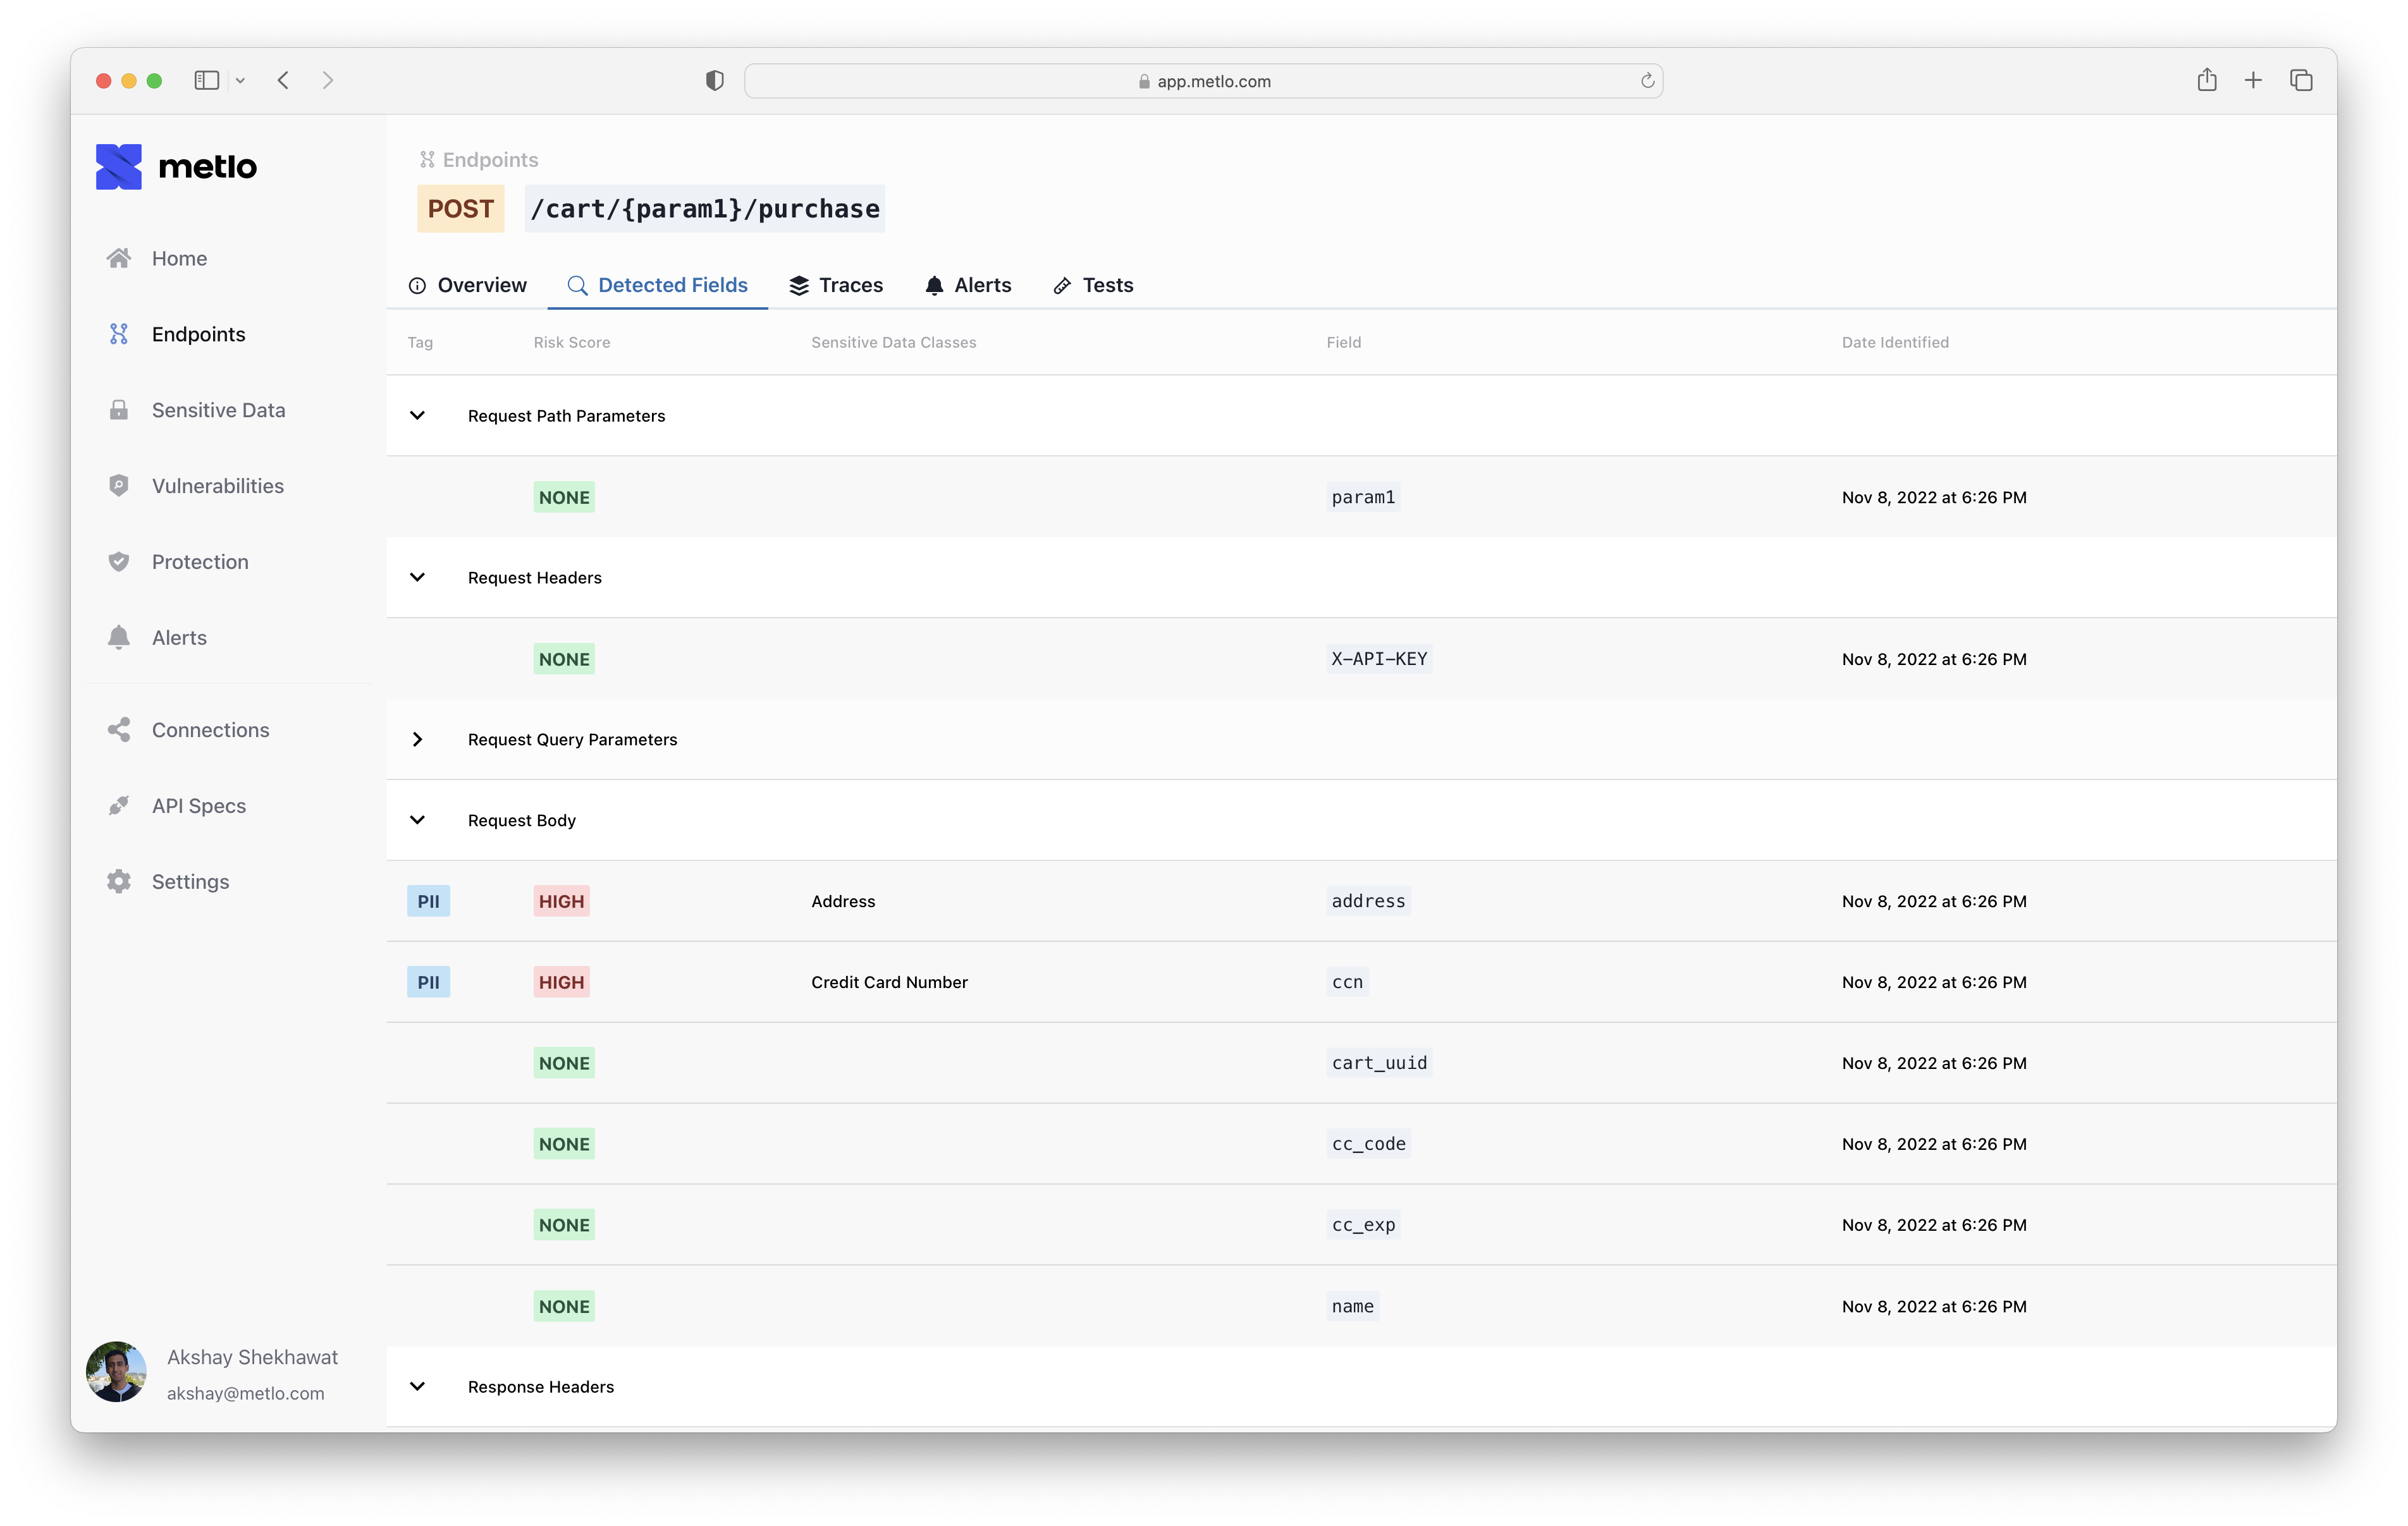Open the Protection sidebar item
Screen dimensions: 2408x1526
coord(200,562)
